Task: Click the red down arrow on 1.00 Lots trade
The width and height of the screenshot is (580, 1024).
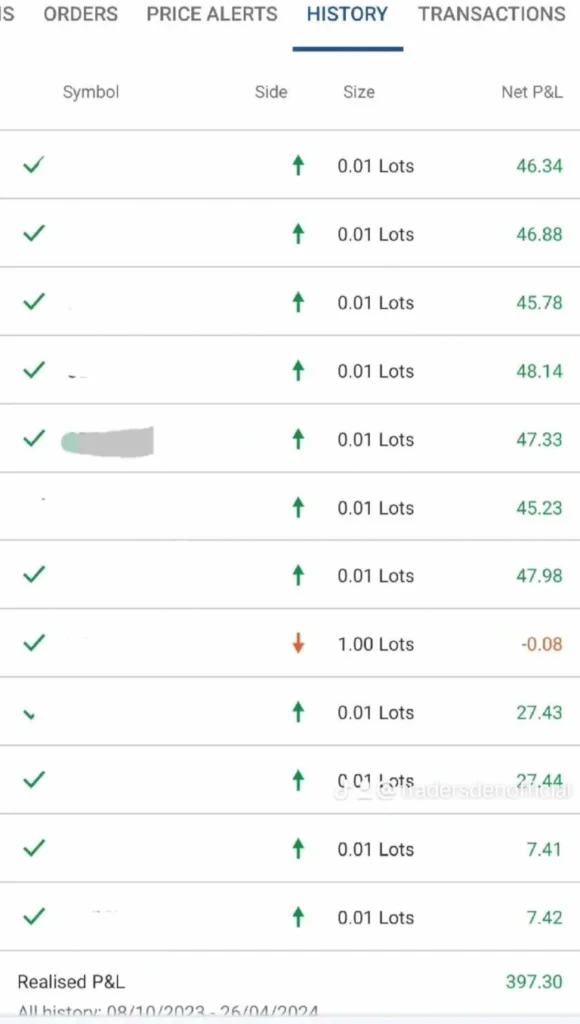Action: pyautogui.click(x=298, y=644)
